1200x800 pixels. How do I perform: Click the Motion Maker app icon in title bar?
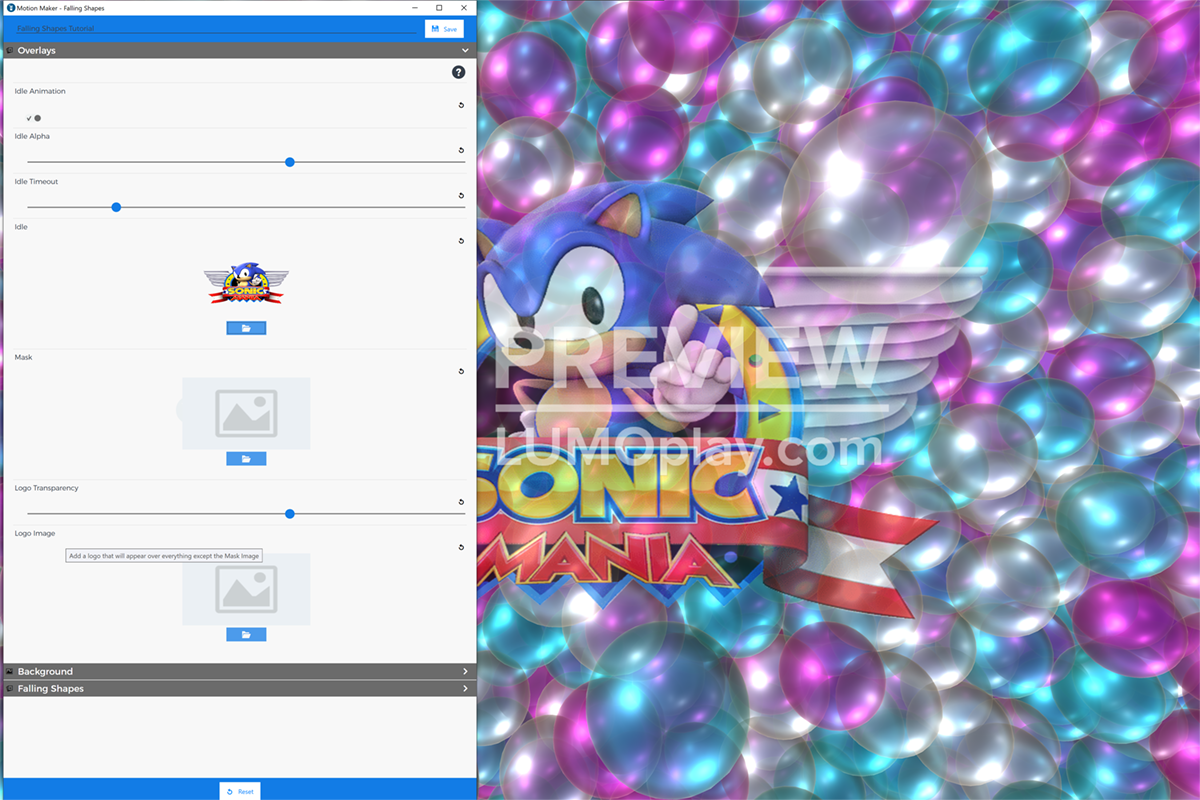point(9,7)
